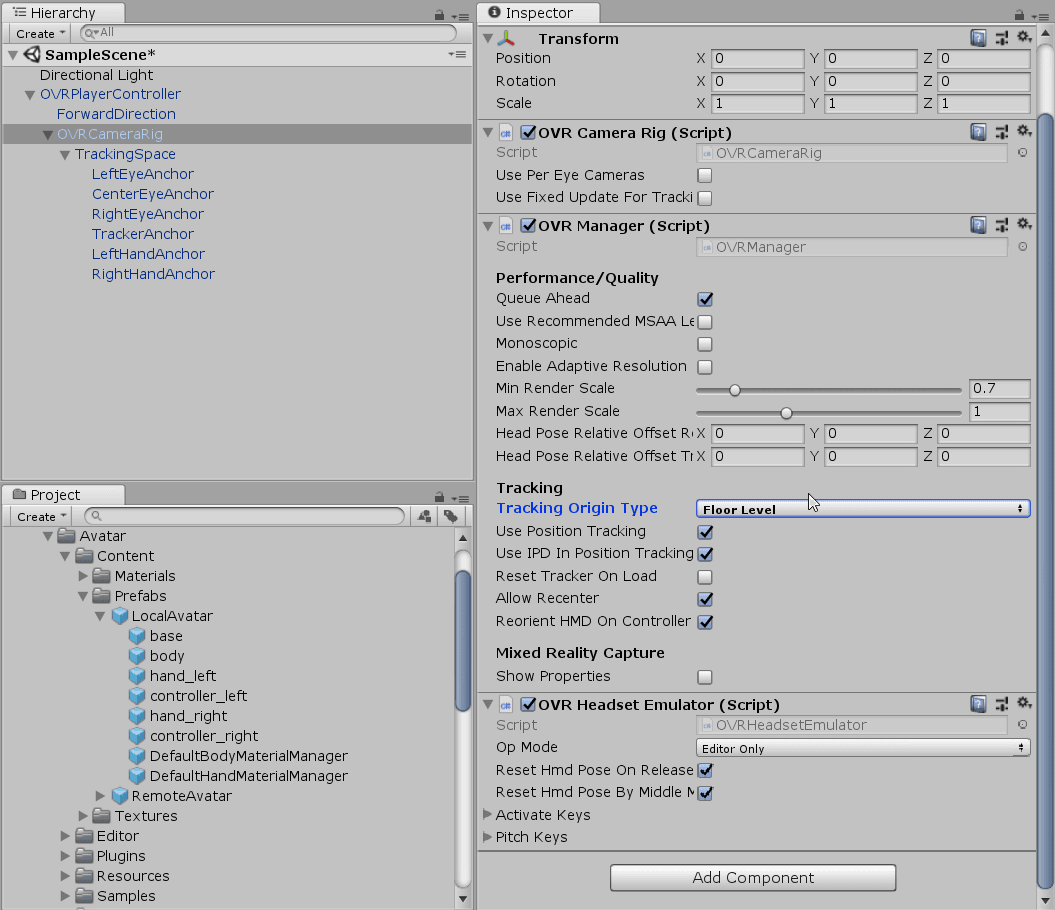Image resolution: width=1055 pixels, height=910 pixels.
Task: Expand Materials folder arrow
Action: pyautogui.click(x=83, y=575)
